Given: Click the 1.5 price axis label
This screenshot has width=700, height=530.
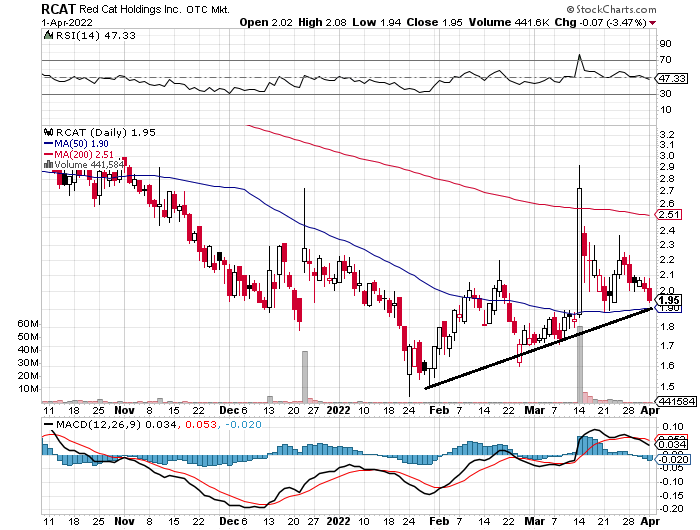Looking at the screenshot, I should pyautogui.click(x=667, y=387).
